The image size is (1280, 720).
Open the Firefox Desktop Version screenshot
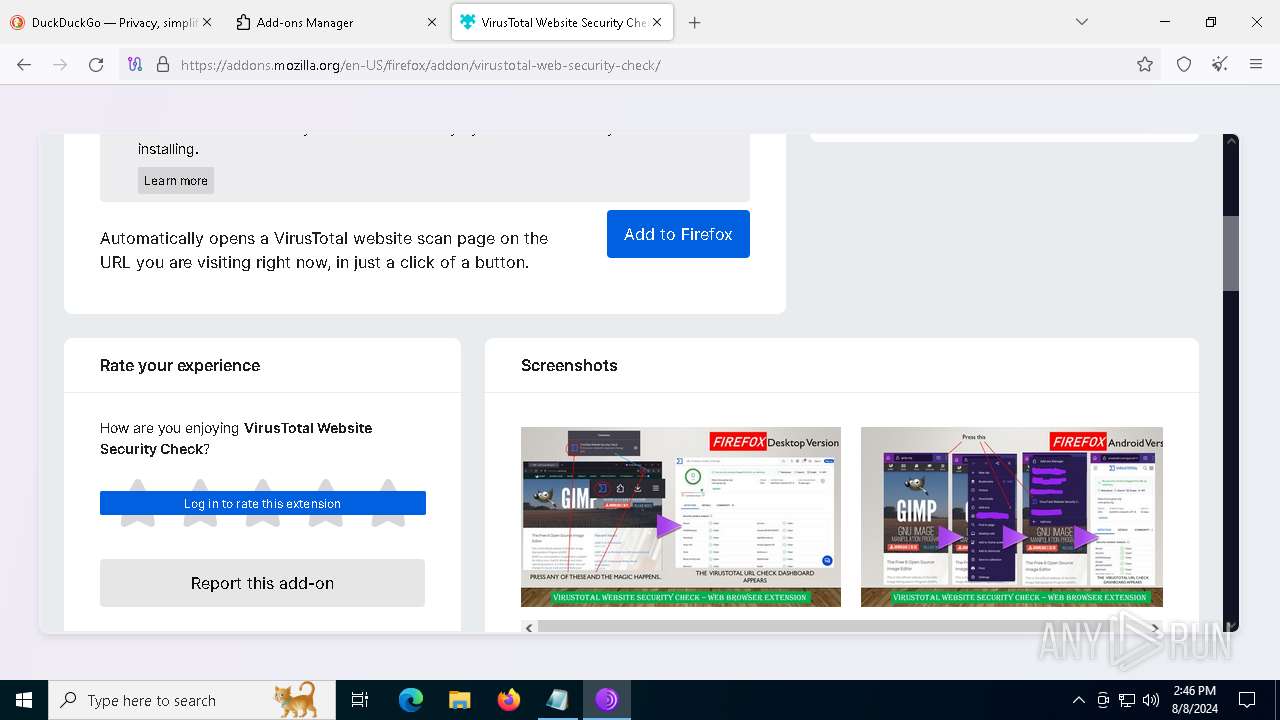point(681,517)
